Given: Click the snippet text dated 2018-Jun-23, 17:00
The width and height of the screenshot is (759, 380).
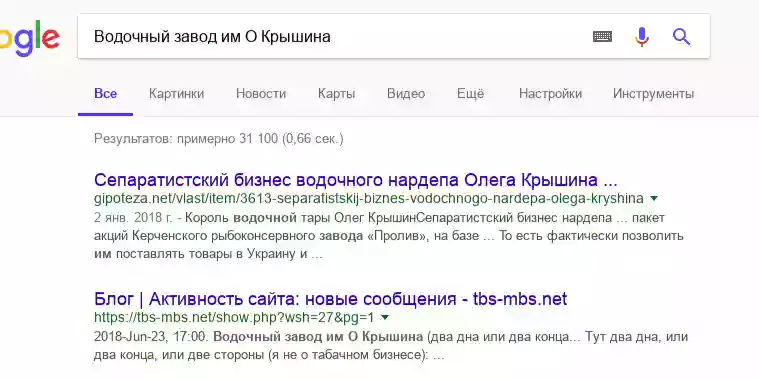Looking at the screenshot, I should [x=391, y=346].
